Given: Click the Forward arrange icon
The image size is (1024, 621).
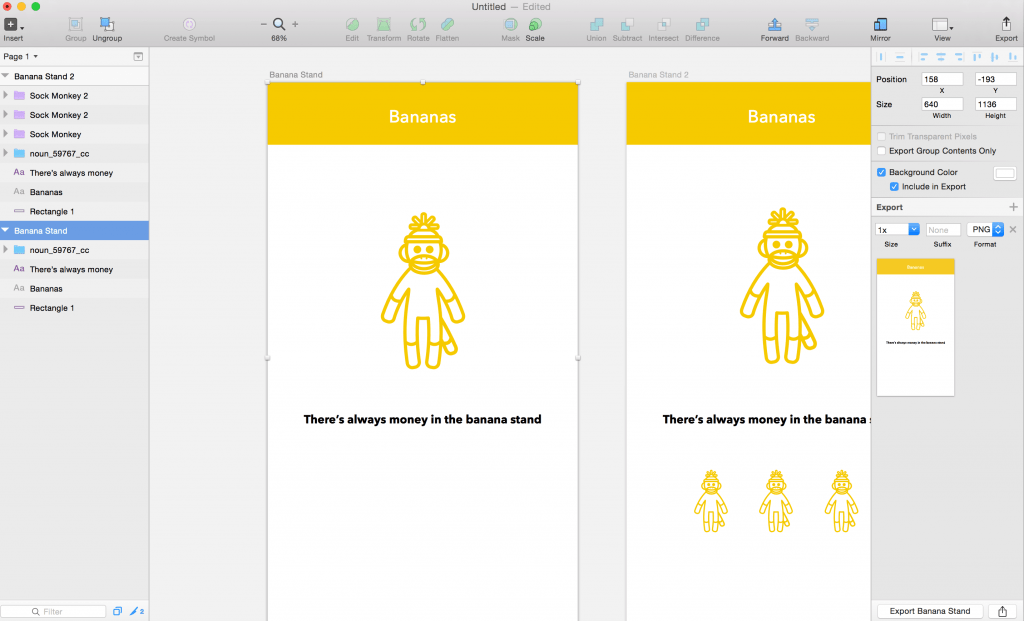Looking at the screenshot, I should coord(774,24).
